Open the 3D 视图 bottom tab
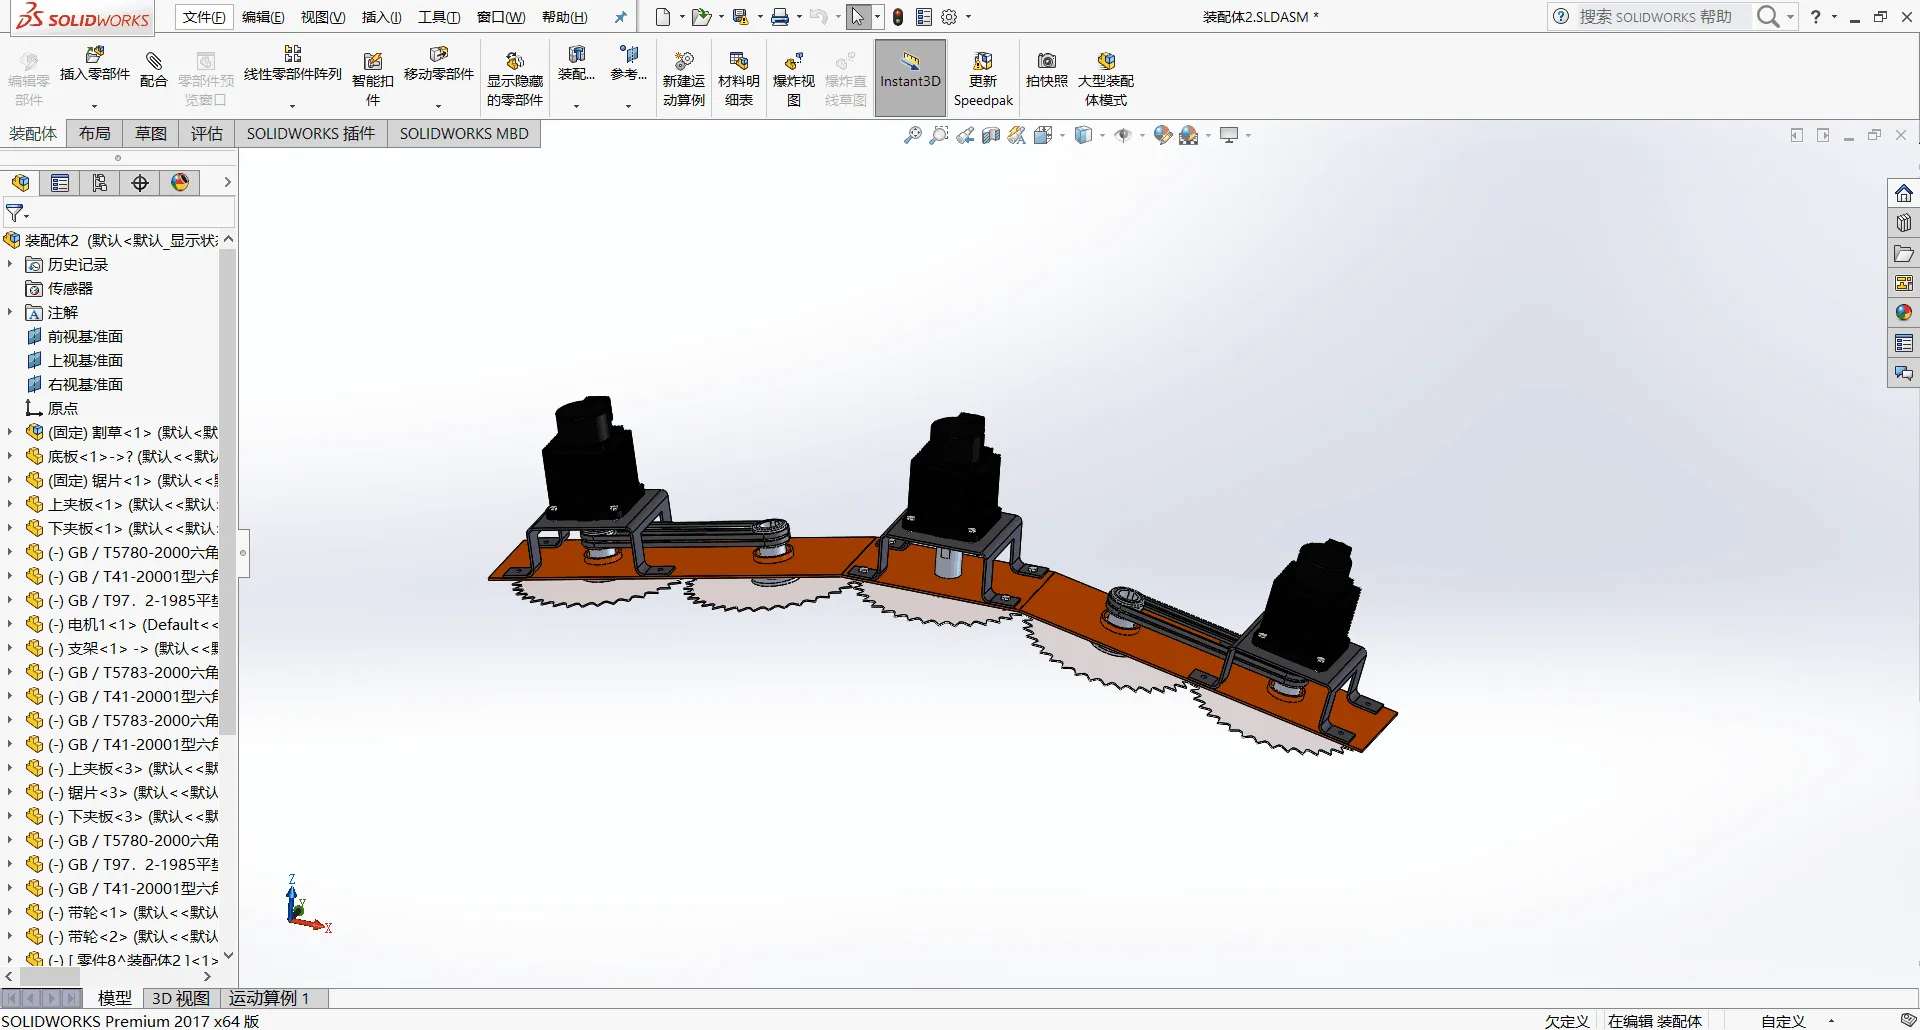 [x=181, y=998]
